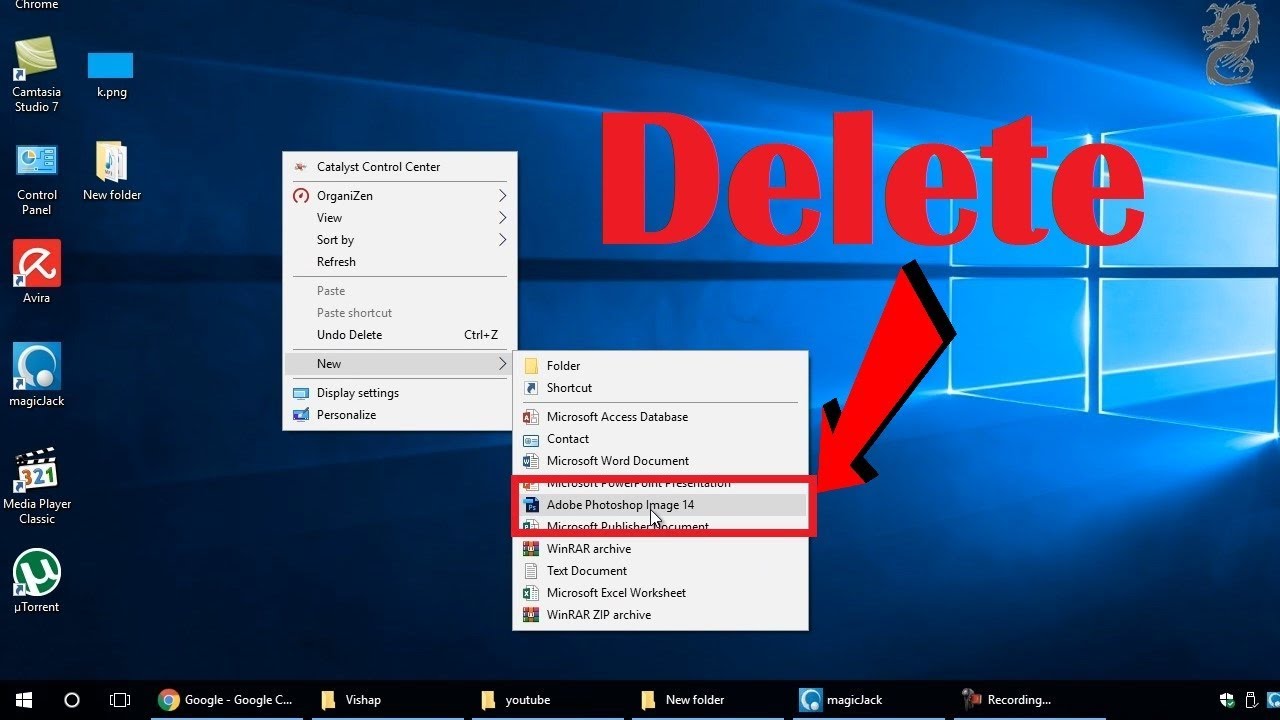Create a new Folder from submenu
The width and height of the screenshot is (1280, 720).
pyautogui.click(x=660, y=366)
